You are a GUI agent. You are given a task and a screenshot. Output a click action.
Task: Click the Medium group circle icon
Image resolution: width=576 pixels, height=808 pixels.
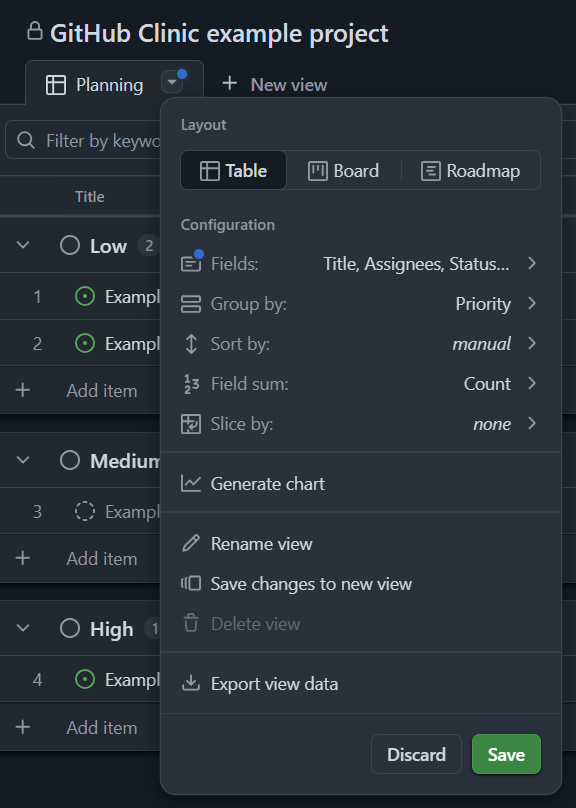click(x=70, y=460)
